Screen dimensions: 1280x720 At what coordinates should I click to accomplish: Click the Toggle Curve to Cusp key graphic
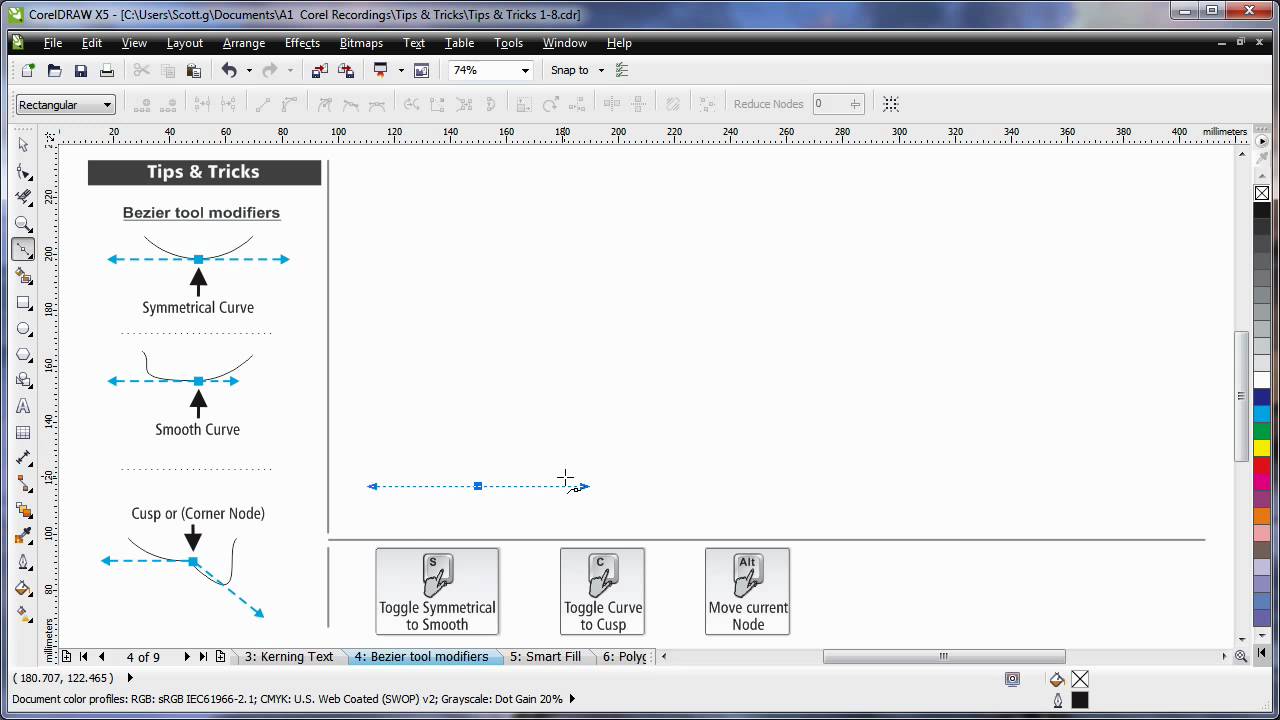coord(602,591)
